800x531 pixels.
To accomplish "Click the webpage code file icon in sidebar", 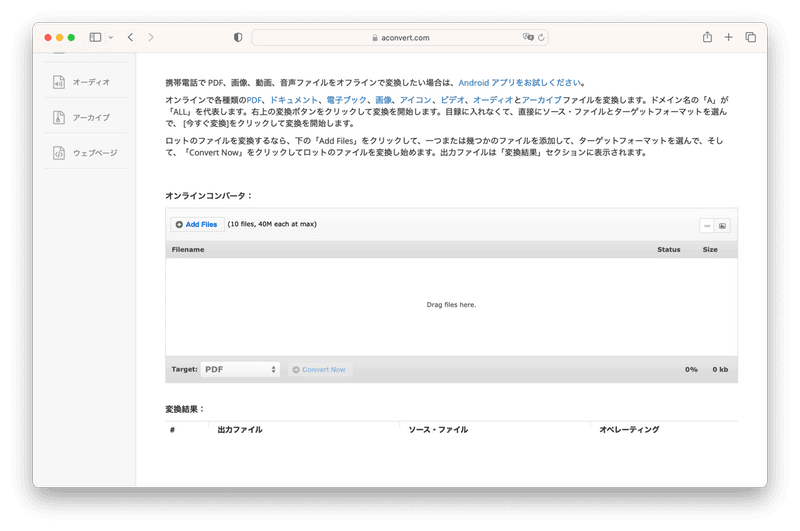I will 59,152.
